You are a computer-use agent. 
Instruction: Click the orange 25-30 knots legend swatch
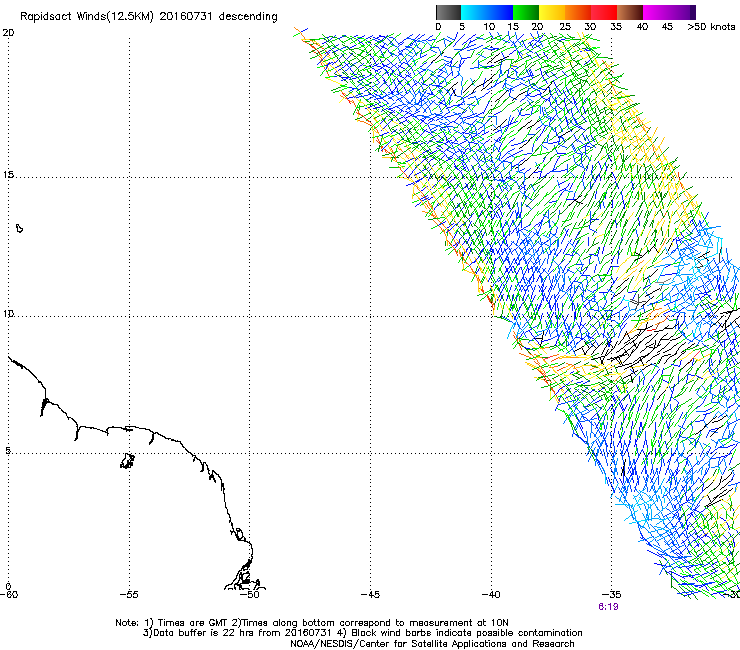(x=578, y=12)
